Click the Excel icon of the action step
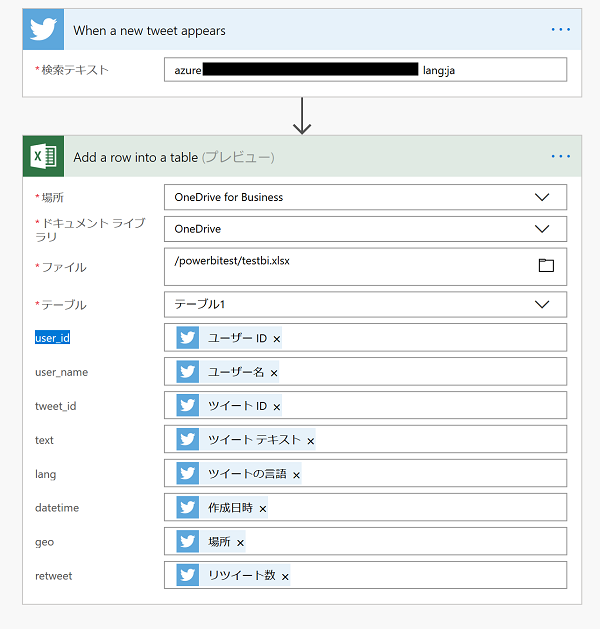Image resolution: width=600 pixels, height=629 pixels. (x=43, y=156)
